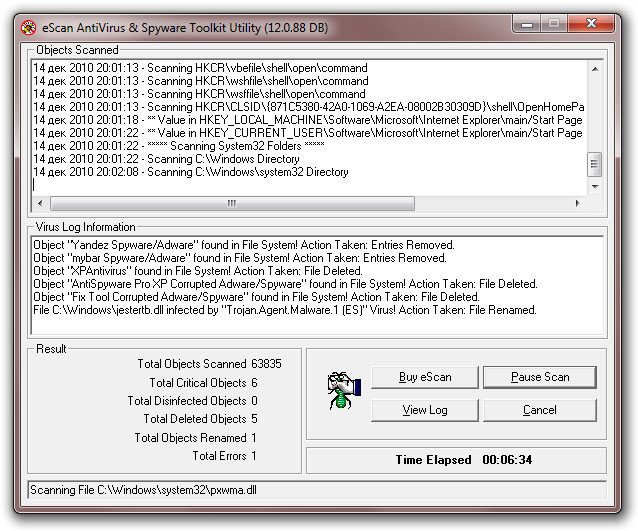638x531 pixels.
Task: Click the Fix Tool Corrupted Adware entry
Action: point(256,297)
